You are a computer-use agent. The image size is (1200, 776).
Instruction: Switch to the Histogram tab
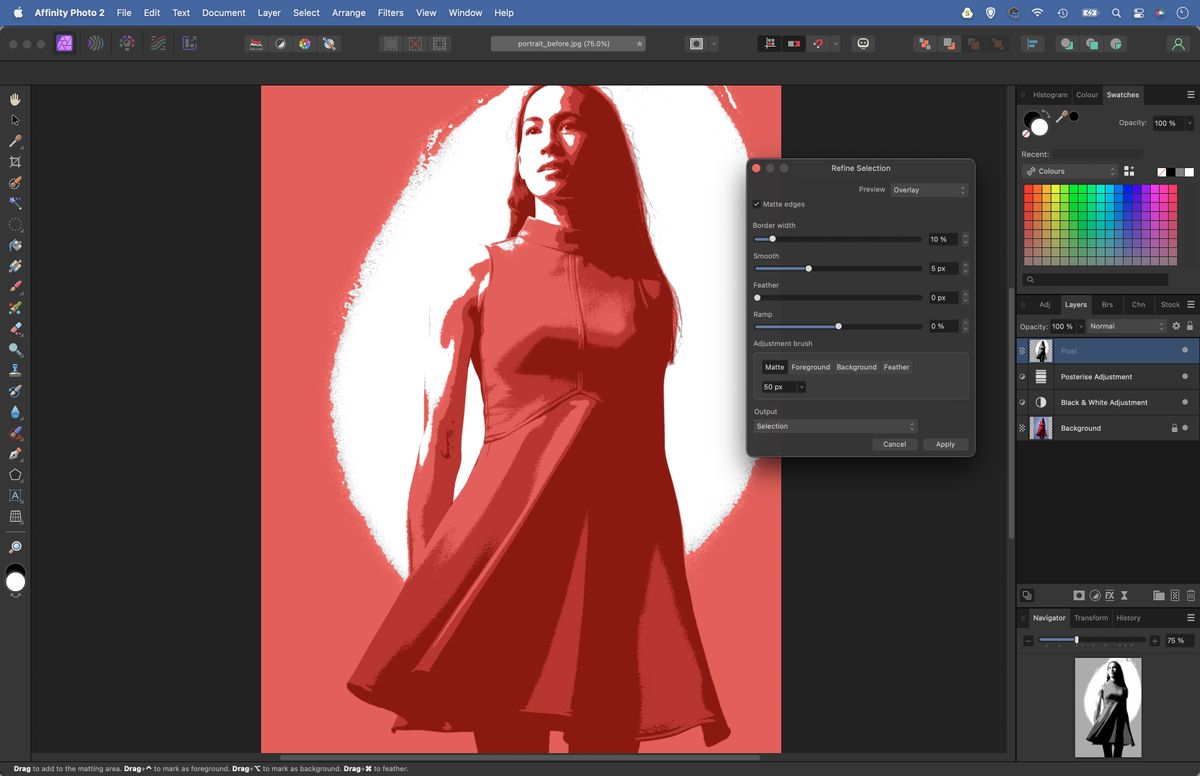point(1050,94)
